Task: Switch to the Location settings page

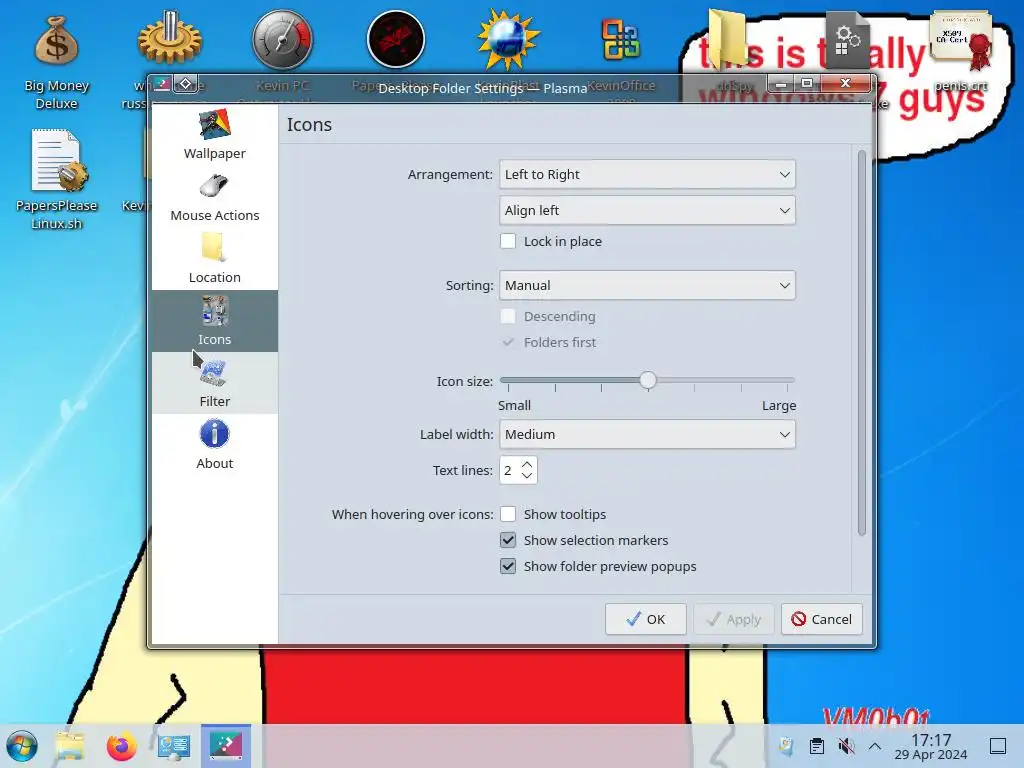Action: pos(214,259)
